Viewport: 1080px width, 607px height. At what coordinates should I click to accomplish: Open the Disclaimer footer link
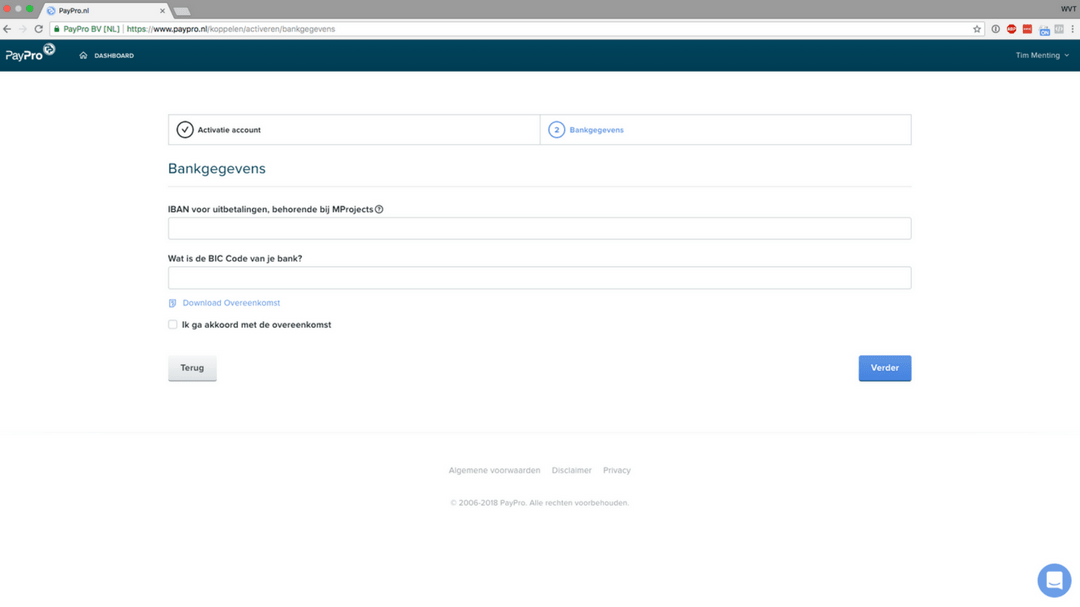[x=572, y=471]
